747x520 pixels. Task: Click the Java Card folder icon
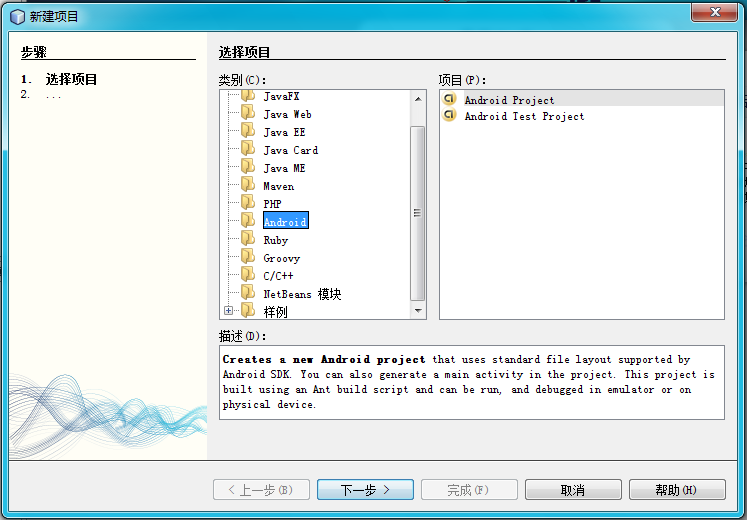click(x=248, y=150)
